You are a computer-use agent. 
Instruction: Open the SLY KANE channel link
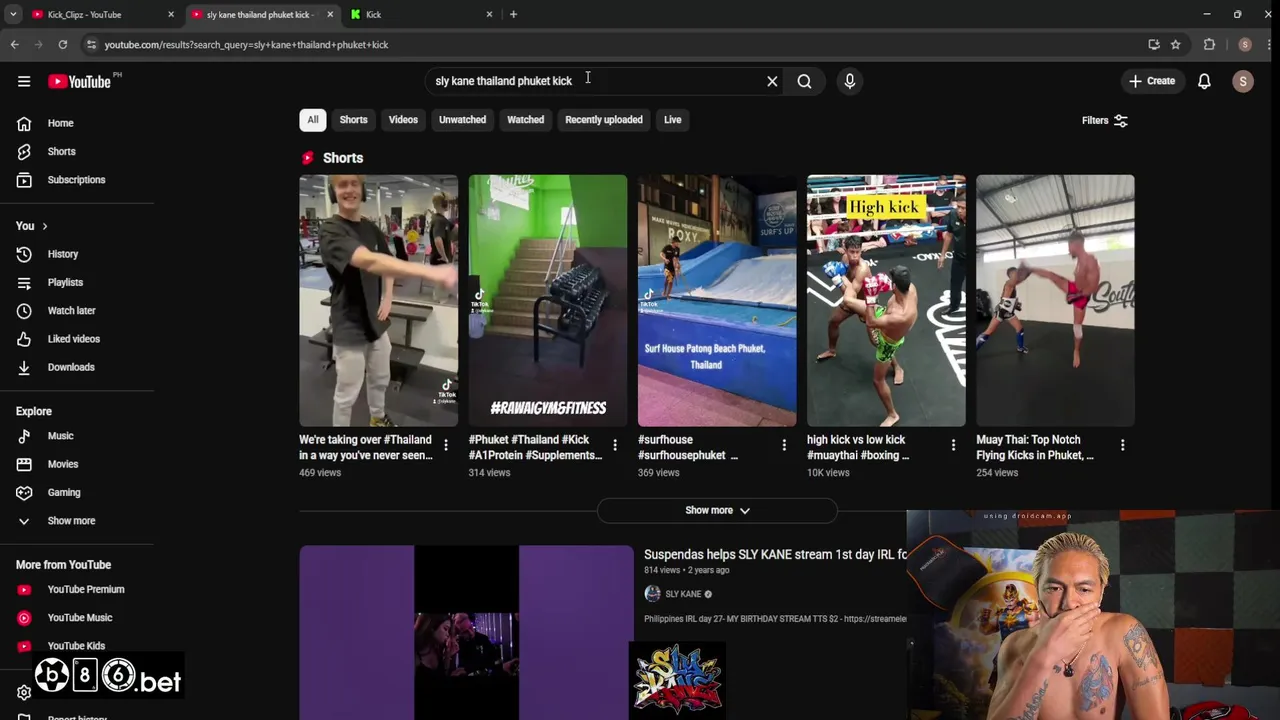point(683,594)
